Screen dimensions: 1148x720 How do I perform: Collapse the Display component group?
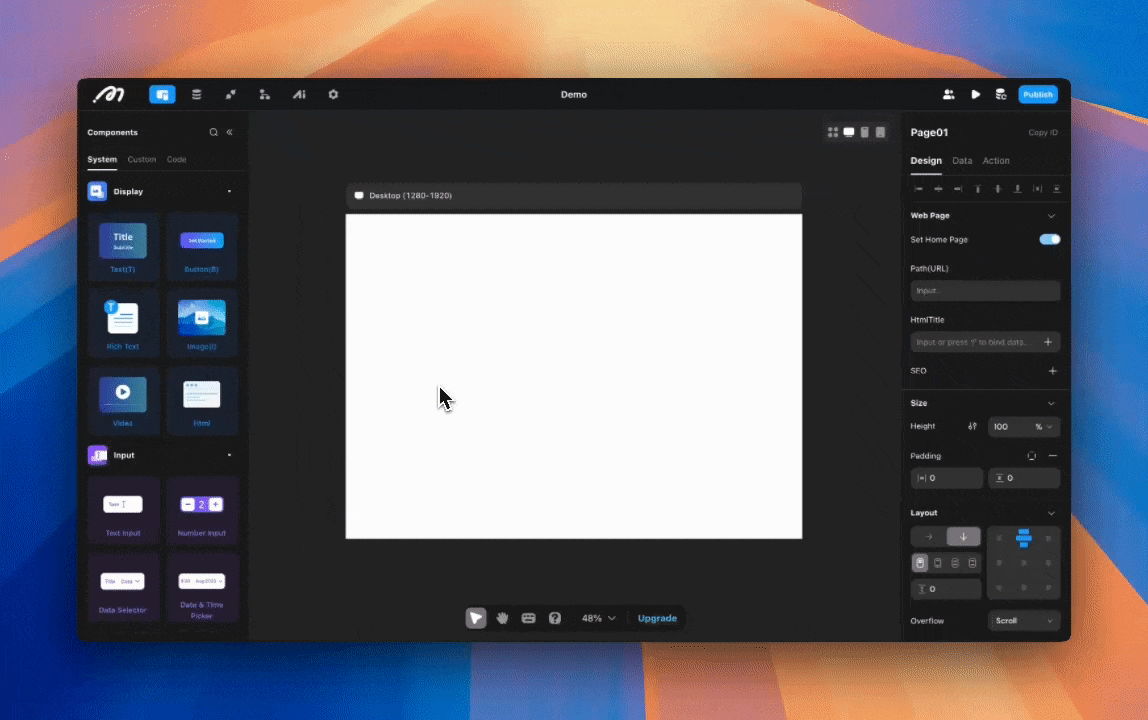(x=229, y=192)
